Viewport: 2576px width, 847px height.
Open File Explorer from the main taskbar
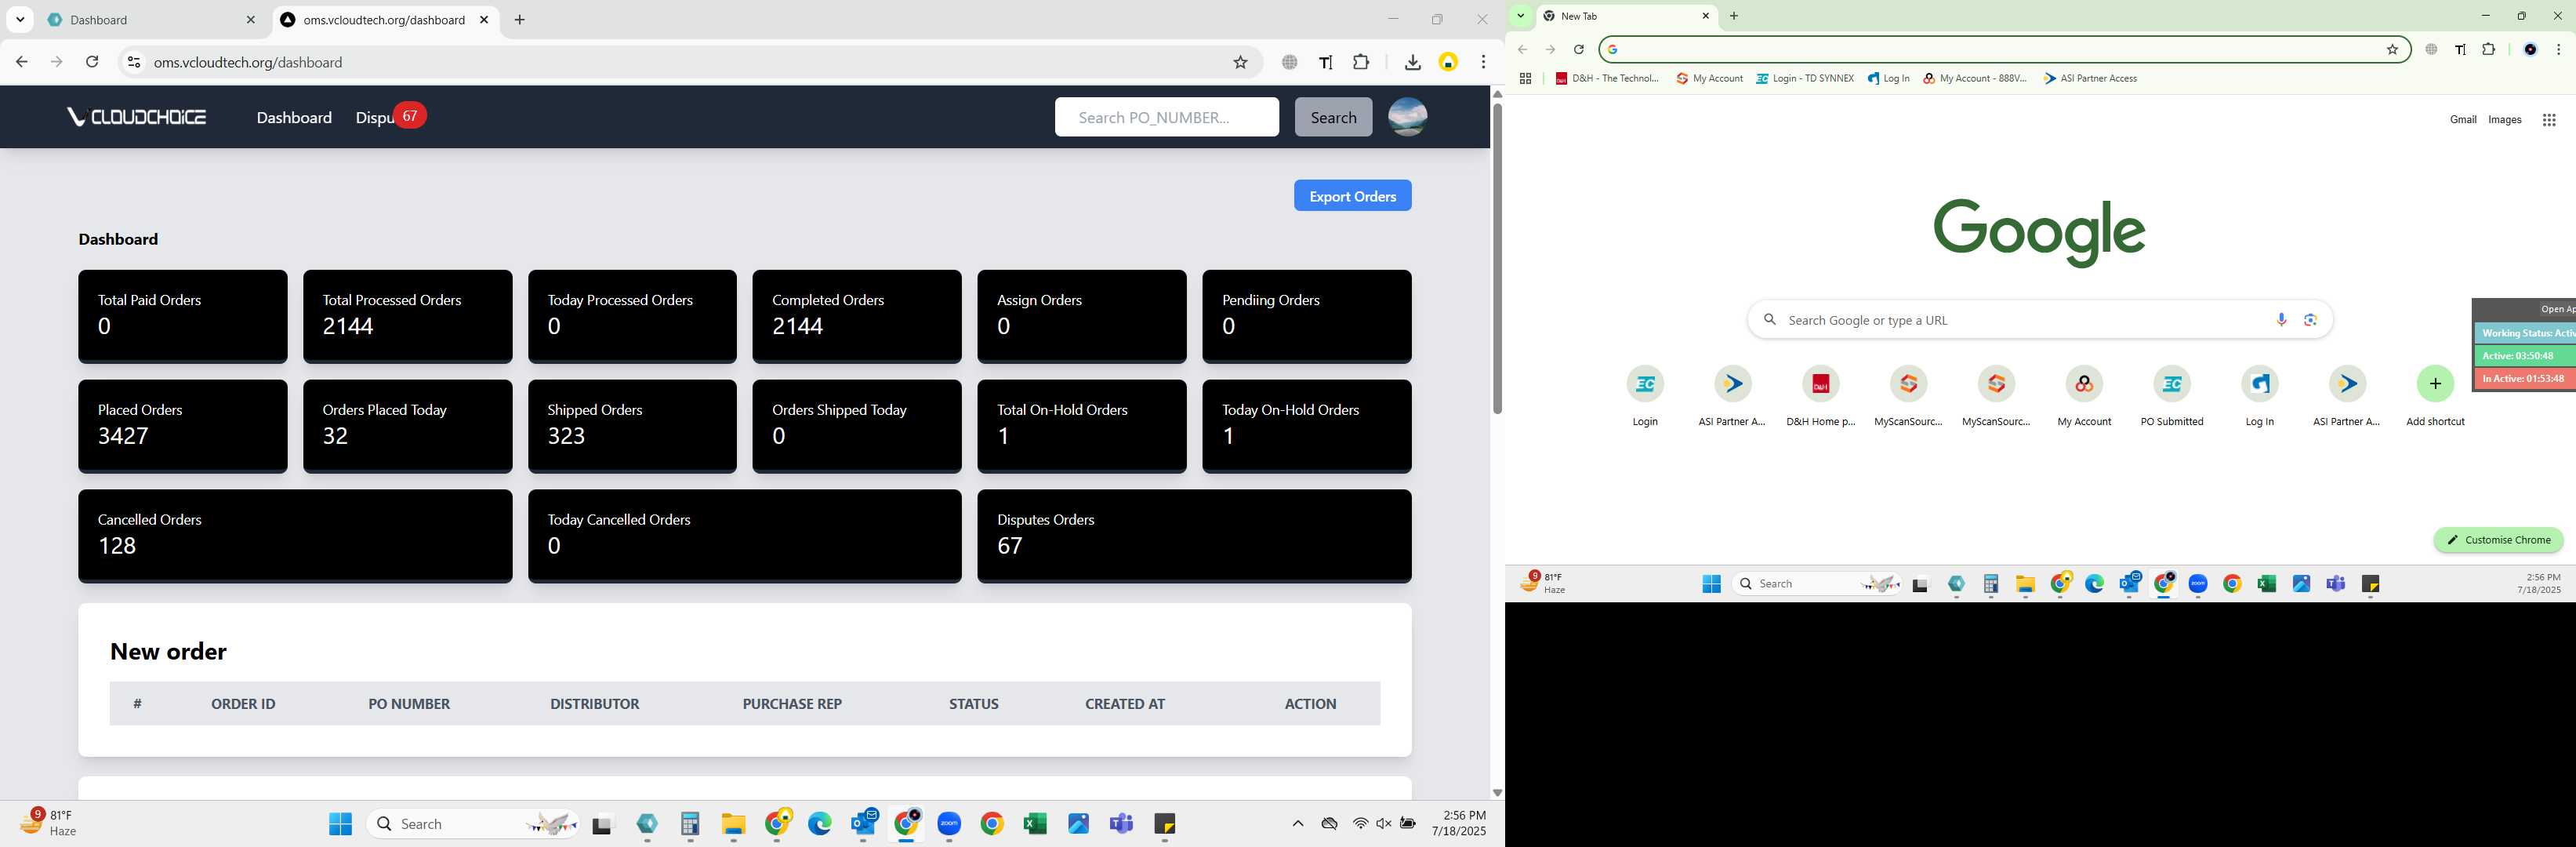coord(734,824)
